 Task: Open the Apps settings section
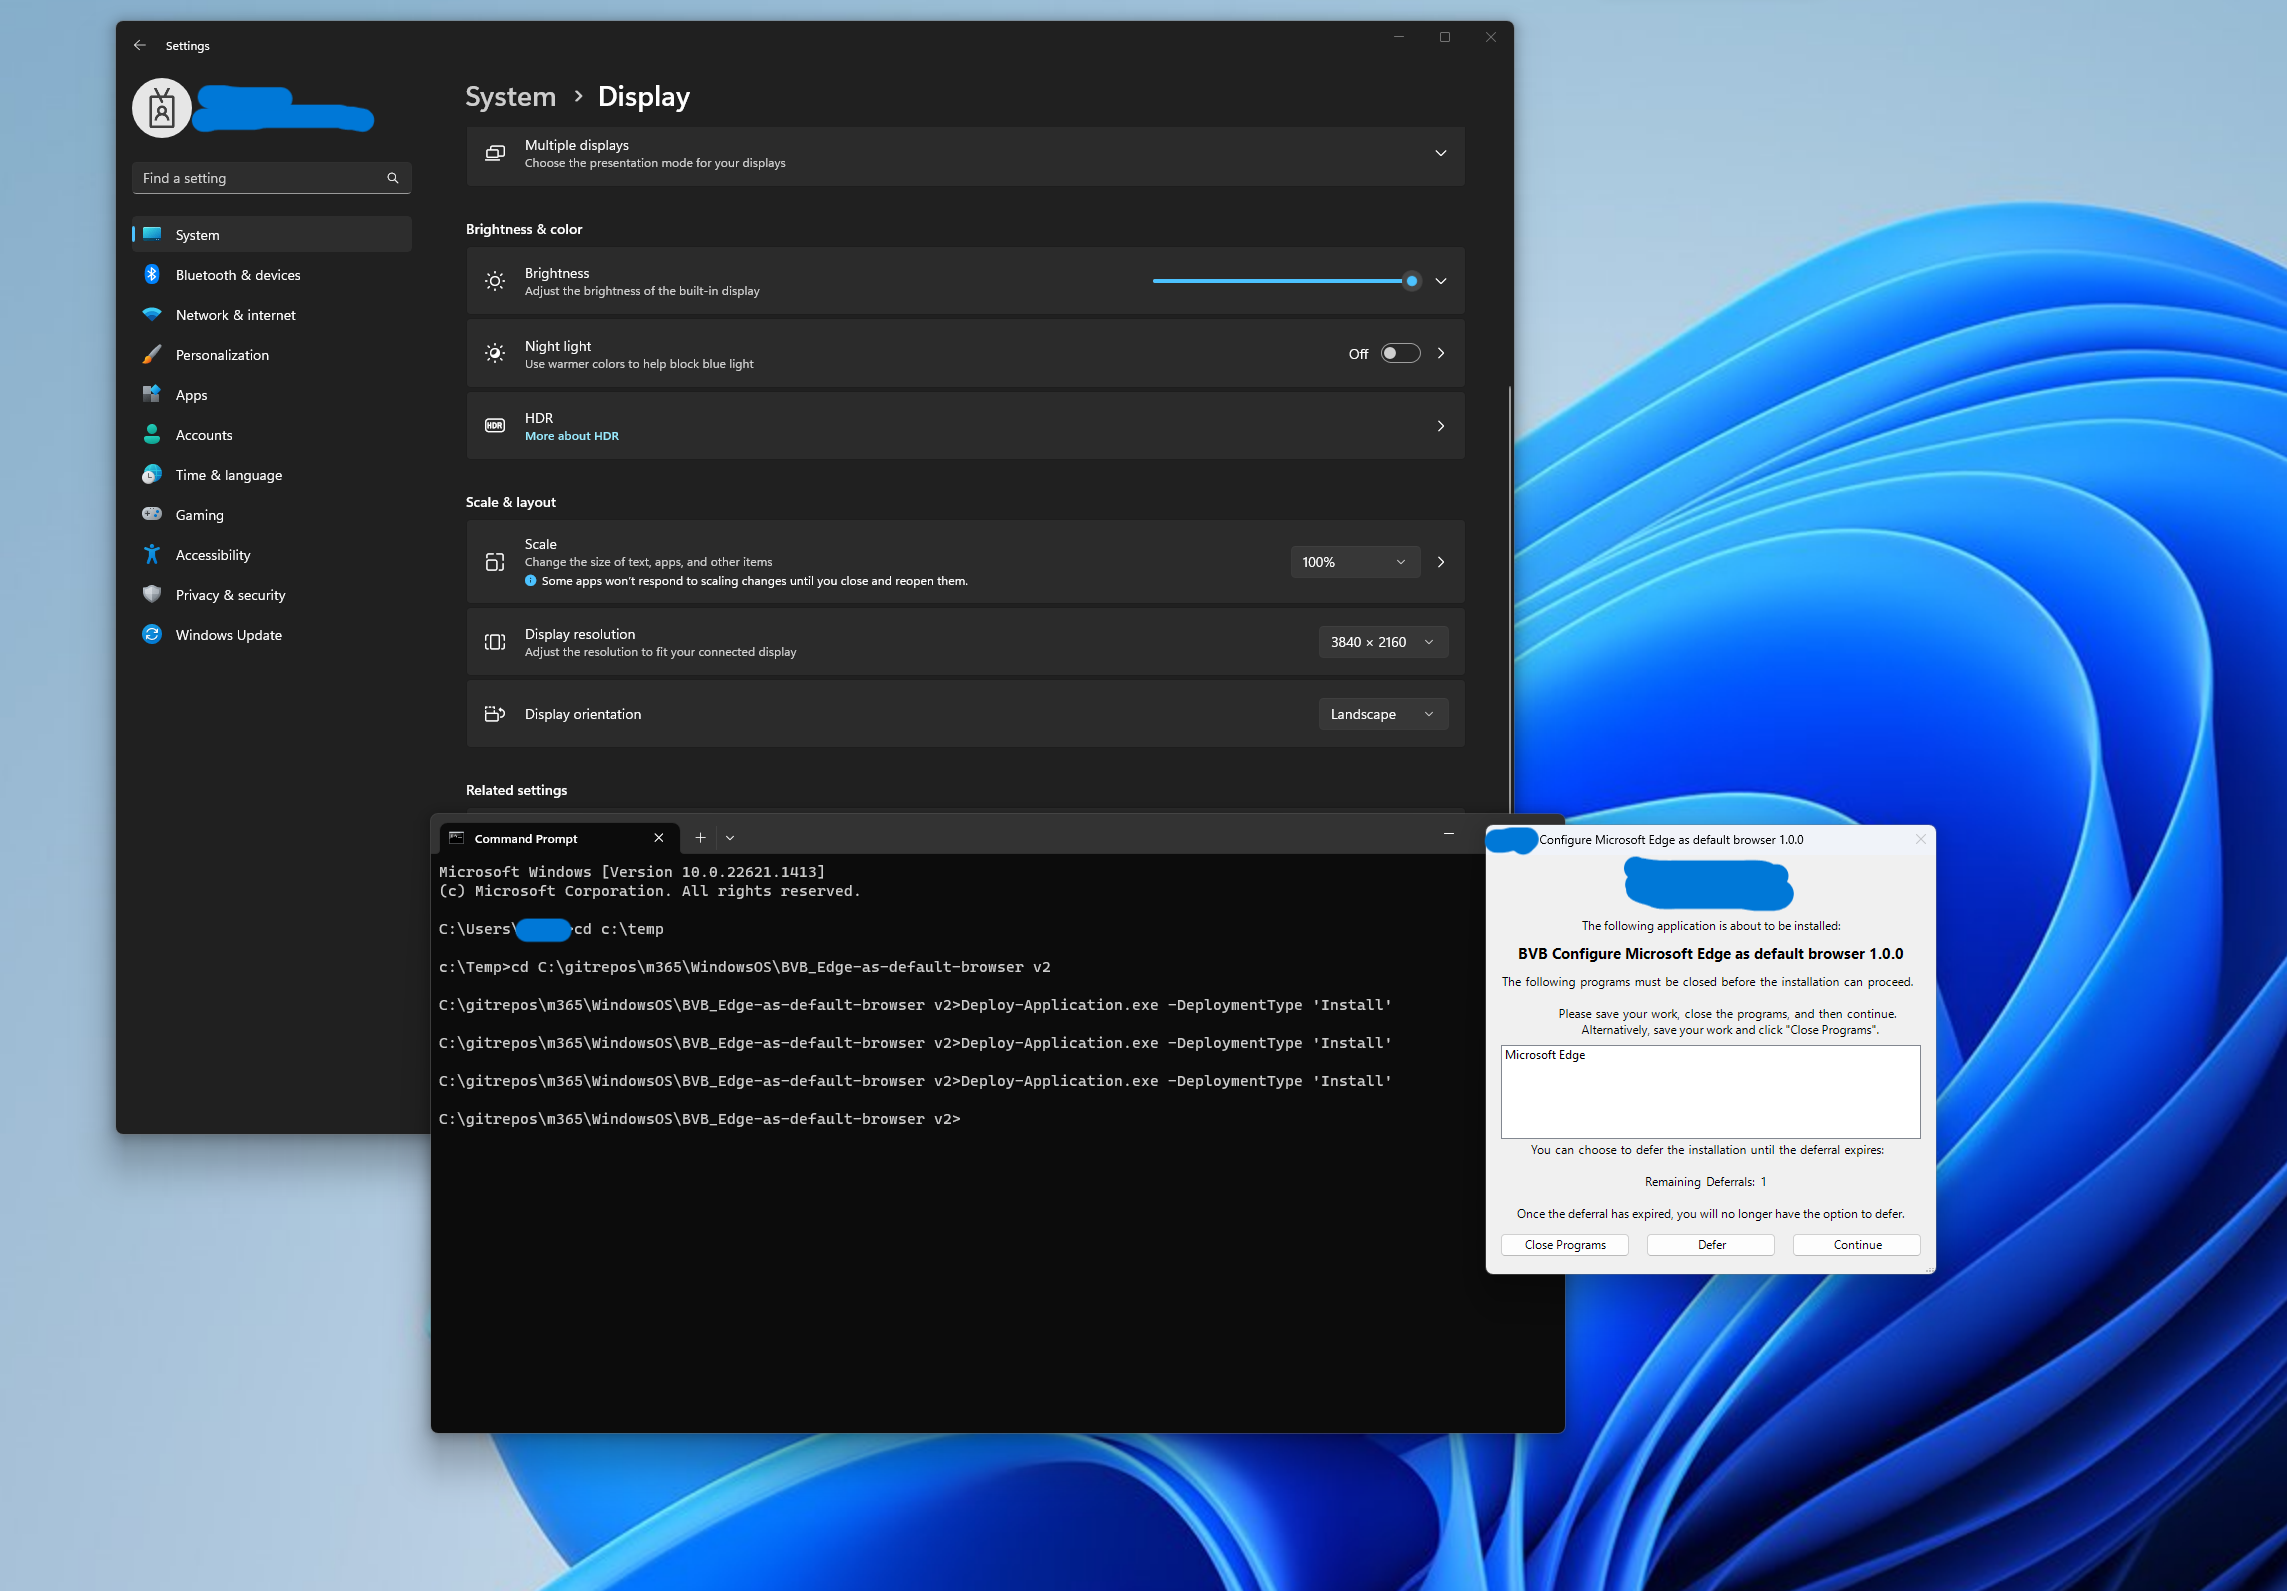[x=191, y=394]
